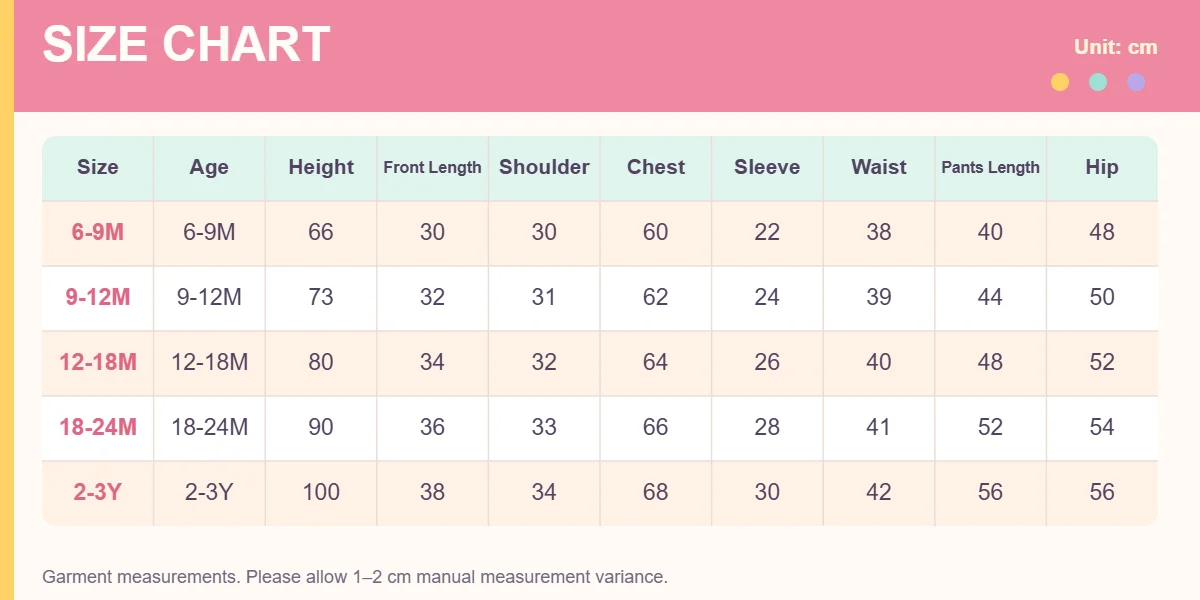1200x600 pixels.
Task: Select the Size column header
Action: click(98, 168)
